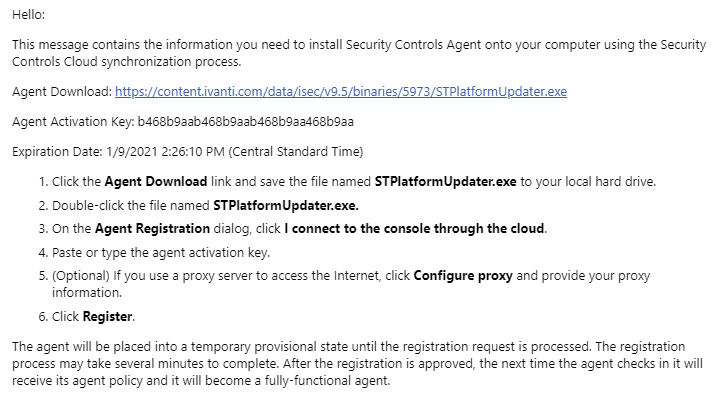Click bold 'Agent Download' in step 1
Image resolution: width=718 pixels, height=399 pixels.
pyautogui.click(x=156, y=182)
